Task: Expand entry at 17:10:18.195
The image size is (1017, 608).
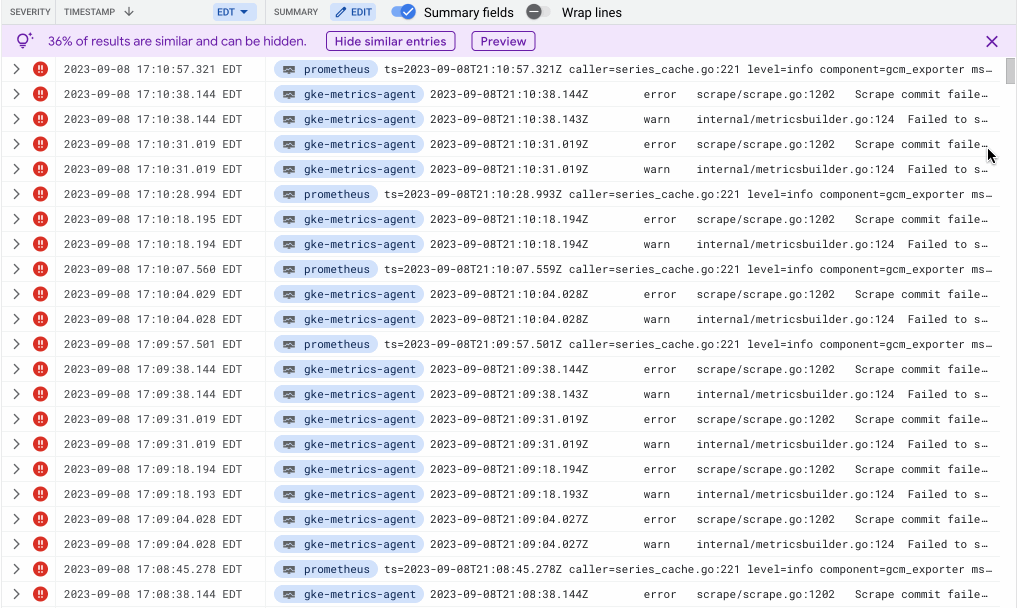Action: (x=17, y=219)
